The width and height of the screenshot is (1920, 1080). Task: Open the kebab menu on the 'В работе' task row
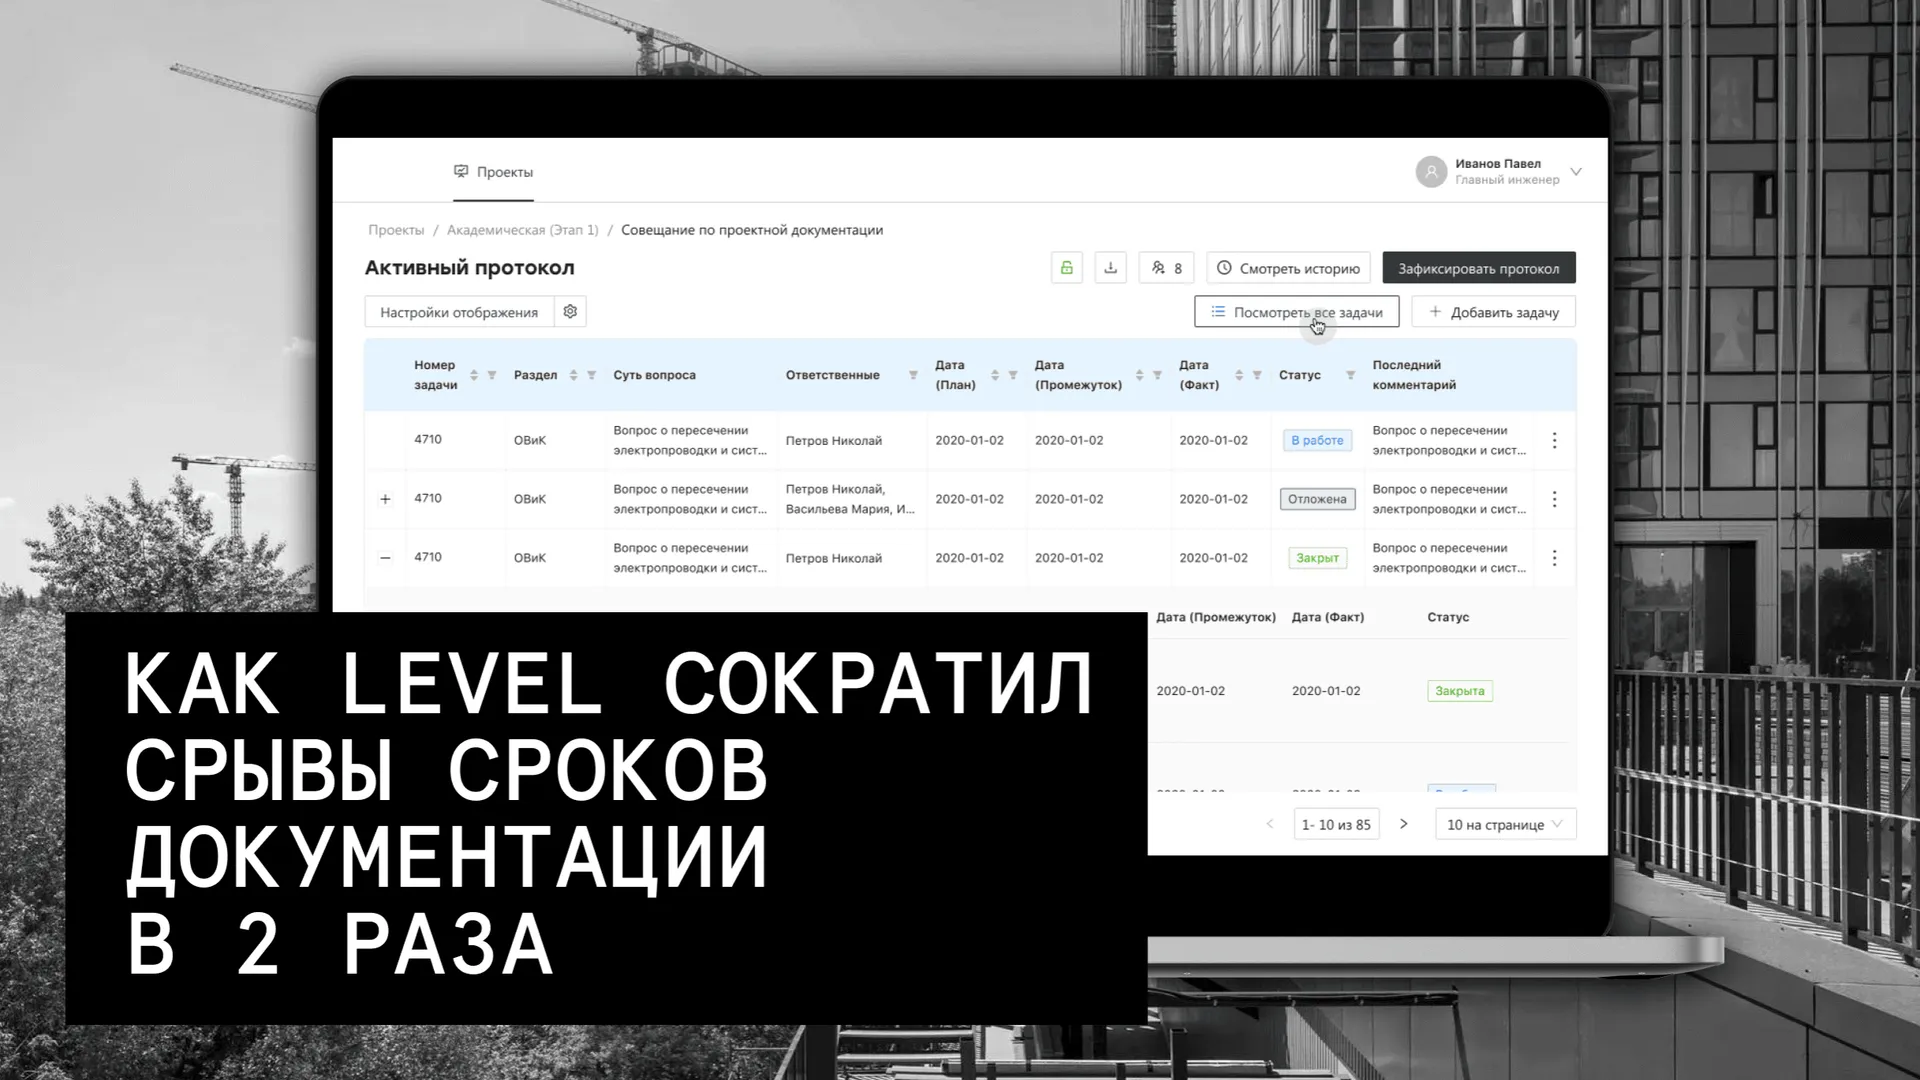[1554, 440]
